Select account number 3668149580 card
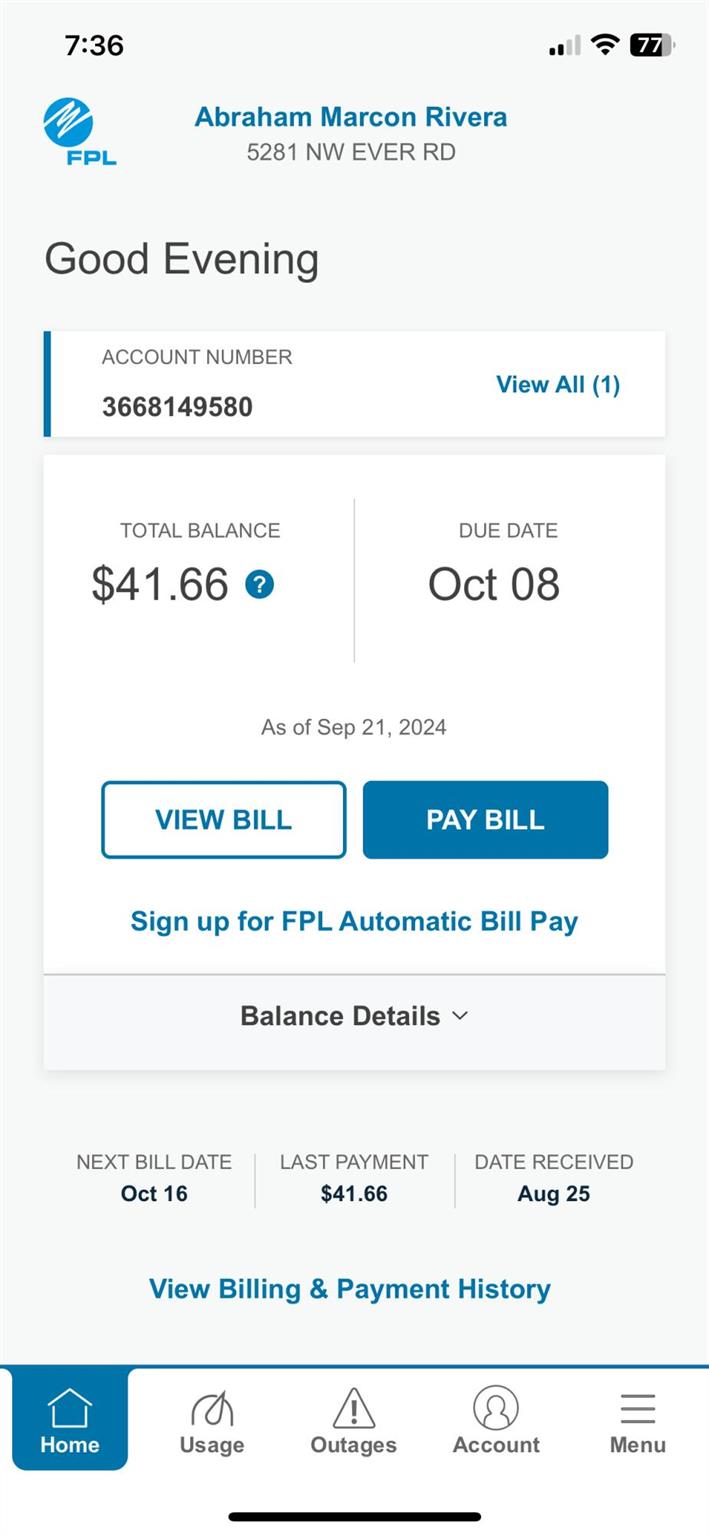This screenshot has width=709, height=1536. coord(354,384)
